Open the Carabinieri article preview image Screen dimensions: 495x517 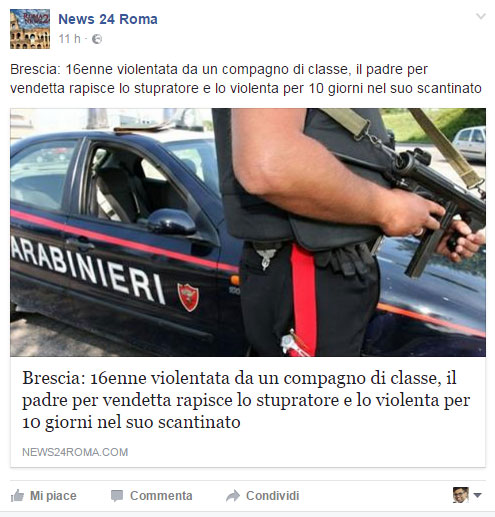pyautogui.click(x=248, y=232)
